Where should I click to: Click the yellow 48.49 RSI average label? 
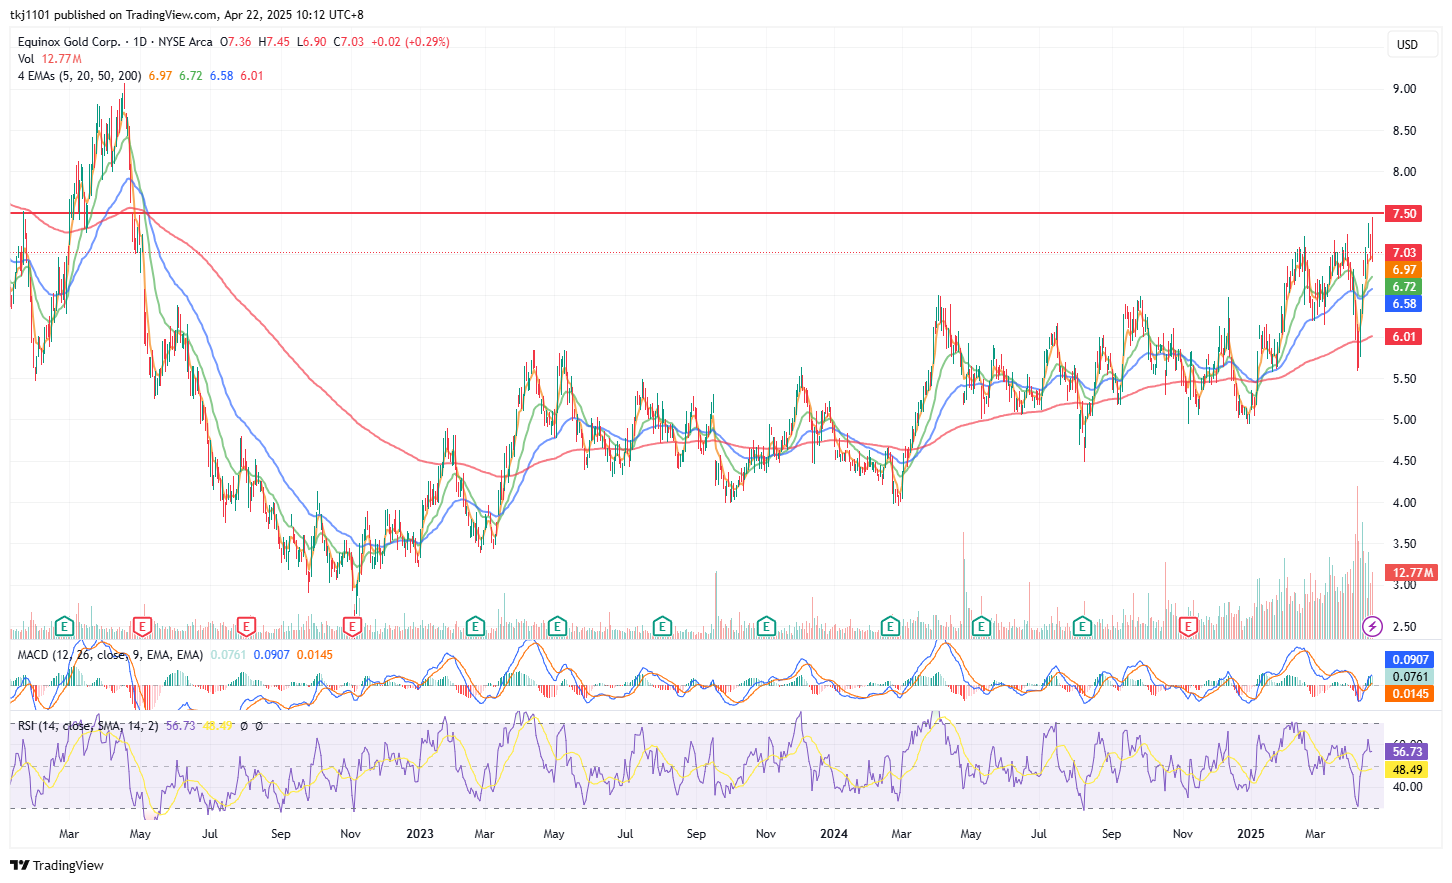(1407, 770)
